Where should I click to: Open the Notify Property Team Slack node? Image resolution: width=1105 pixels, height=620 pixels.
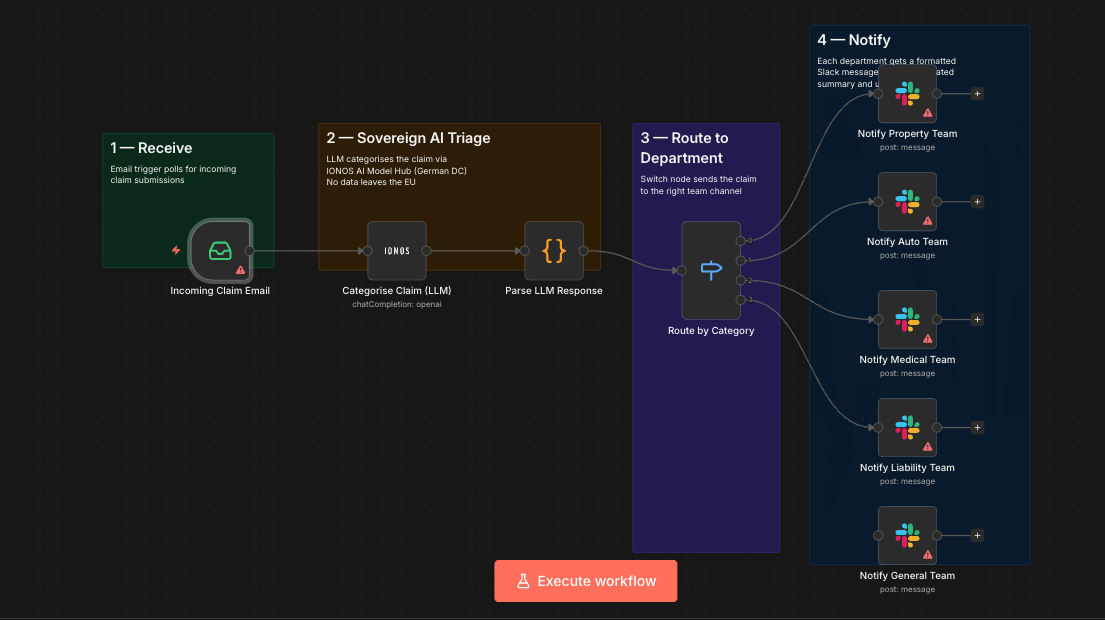(x=907, y=95)
